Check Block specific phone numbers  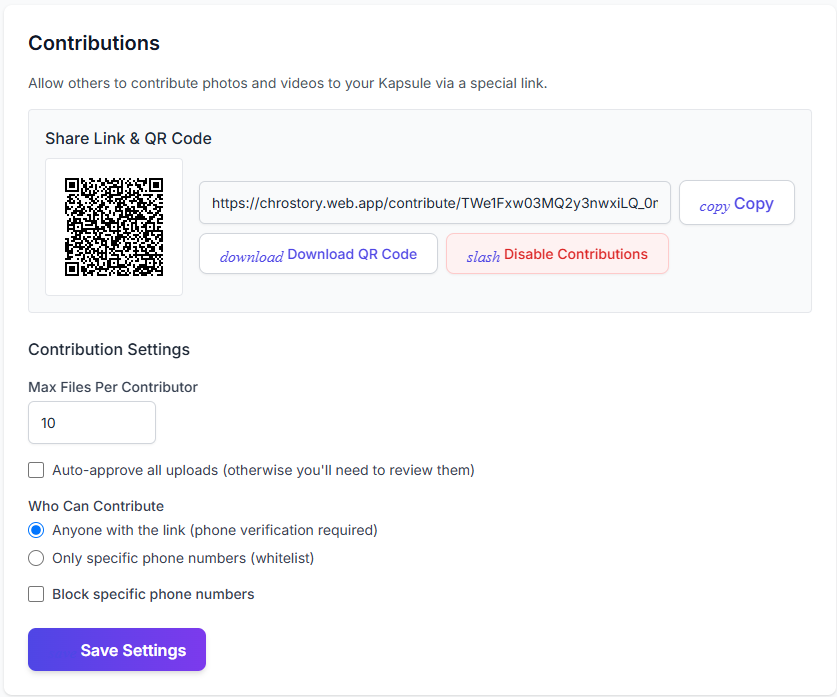pyautogui.click(x=36, y=594)
